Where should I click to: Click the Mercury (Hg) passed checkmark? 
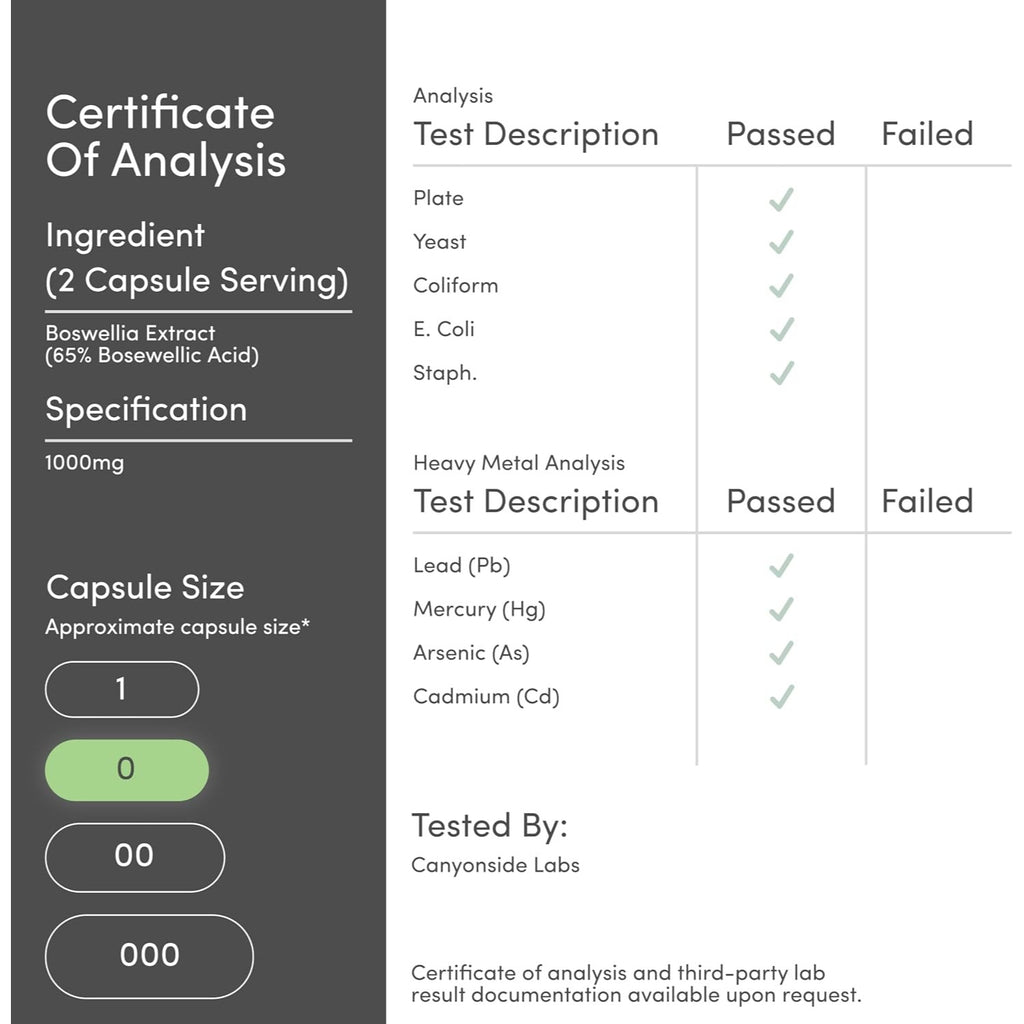pyautogui.click(x=781, y=609)
